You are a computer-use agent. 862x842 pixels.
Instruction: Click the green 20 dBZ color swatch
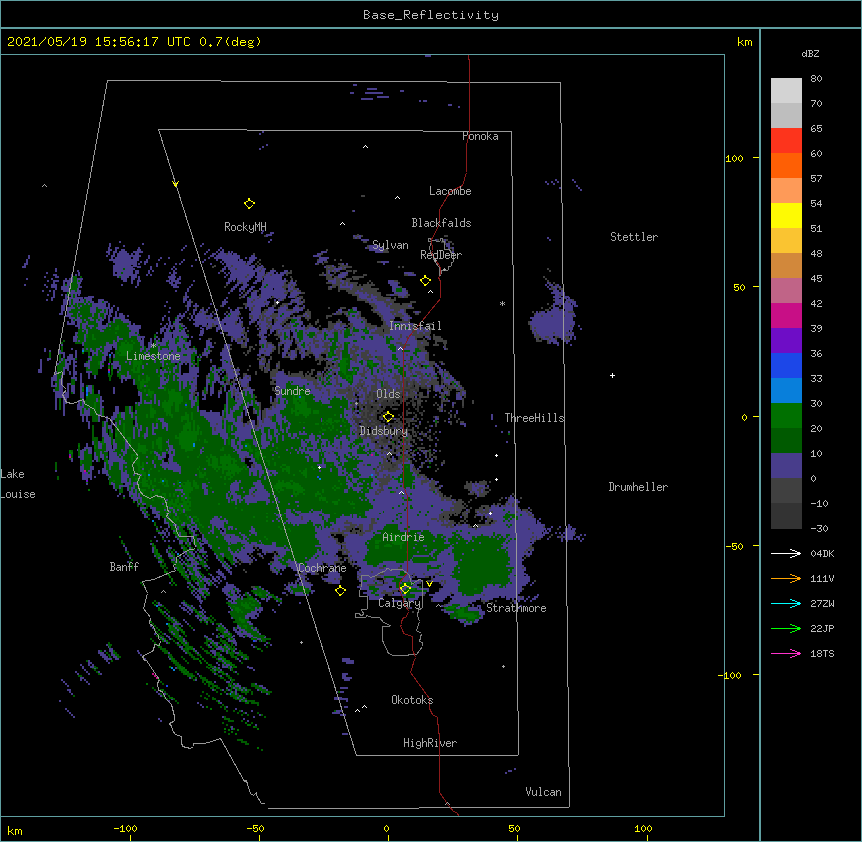(x=786, y=416)
